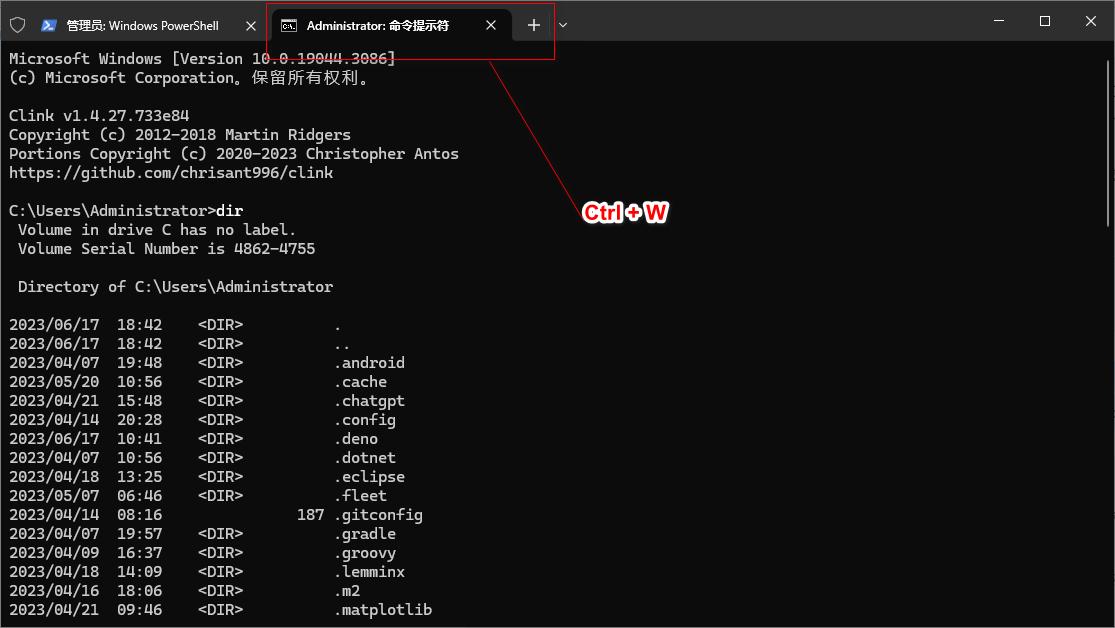Click the dir command text after the prompt
1115x628 pixels.
[x=231, y=210]
